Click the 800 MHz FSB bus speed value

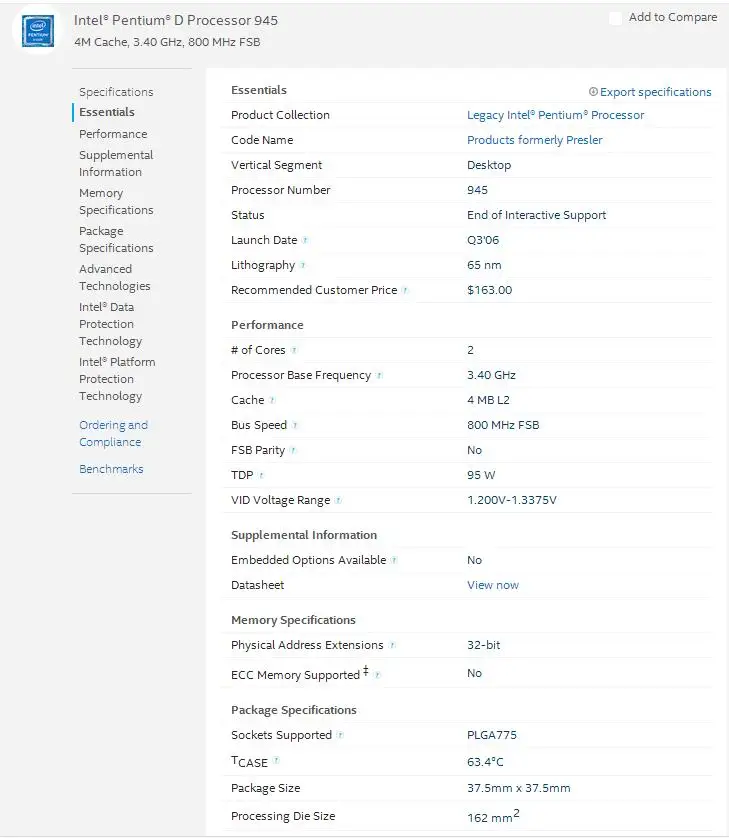click(x=503, y=425)
